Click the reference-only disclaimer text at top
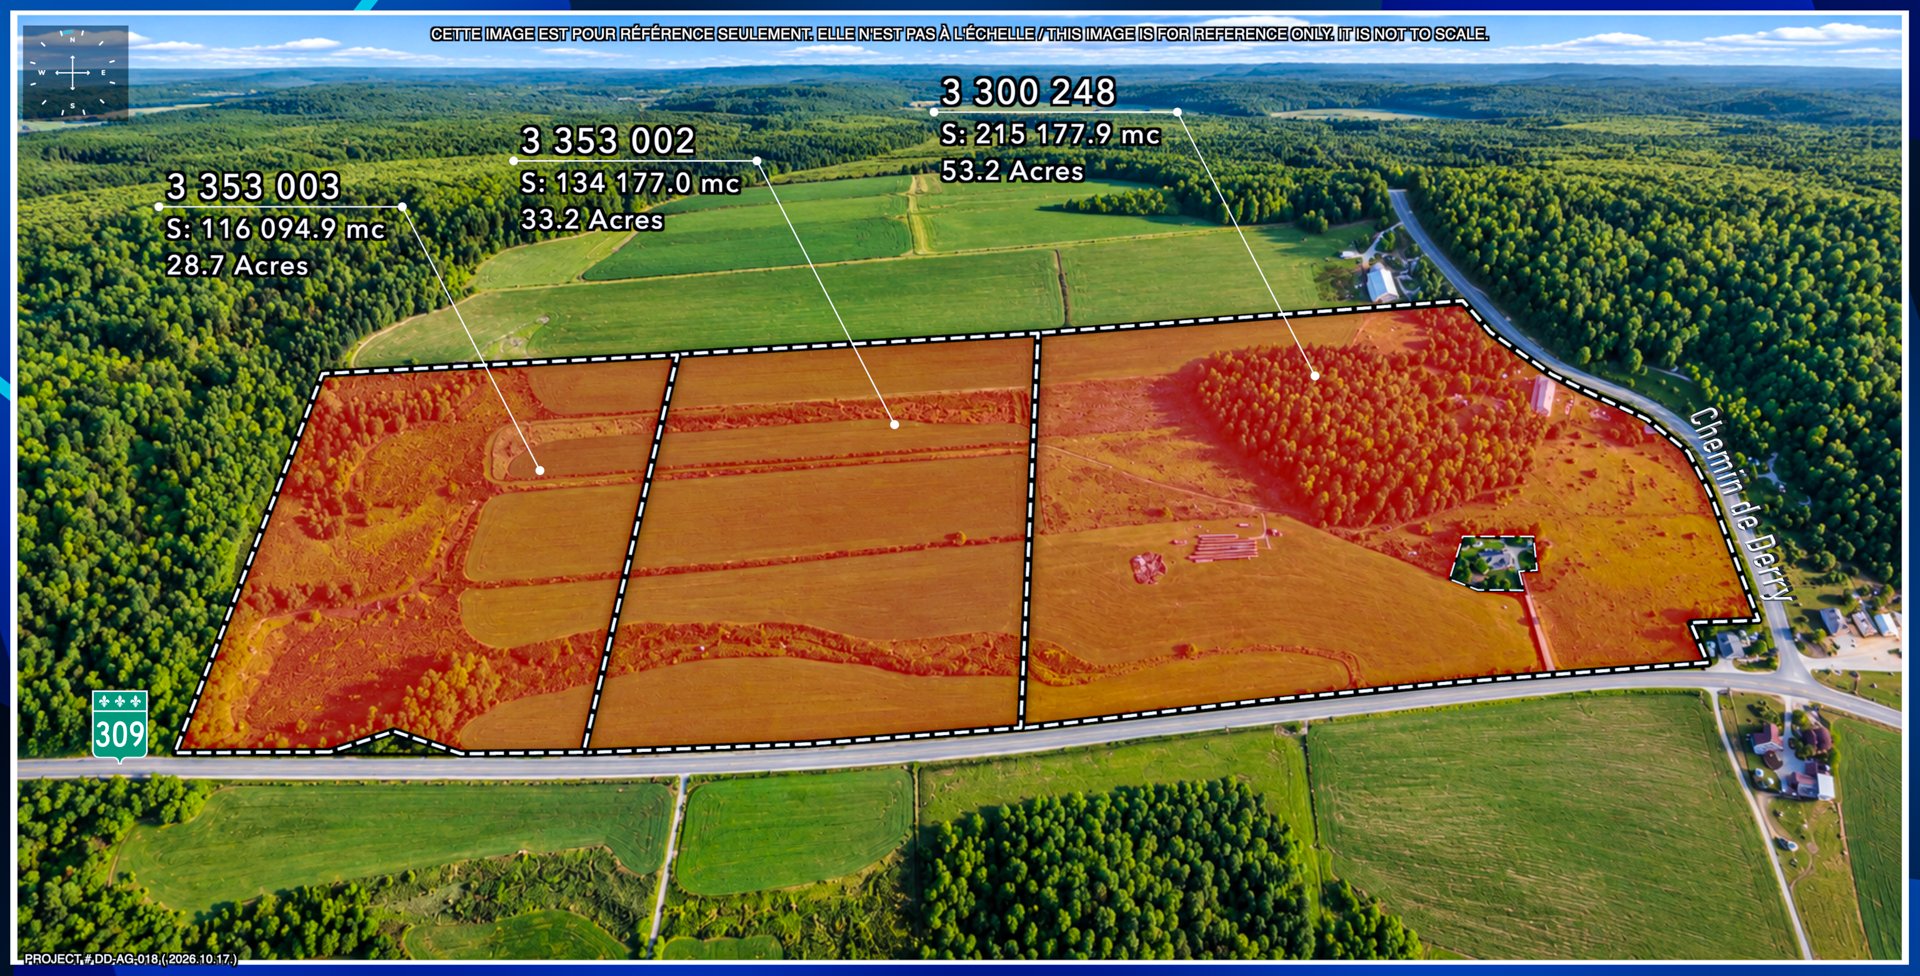This screenshot has height=976, width=1920. 959,34
